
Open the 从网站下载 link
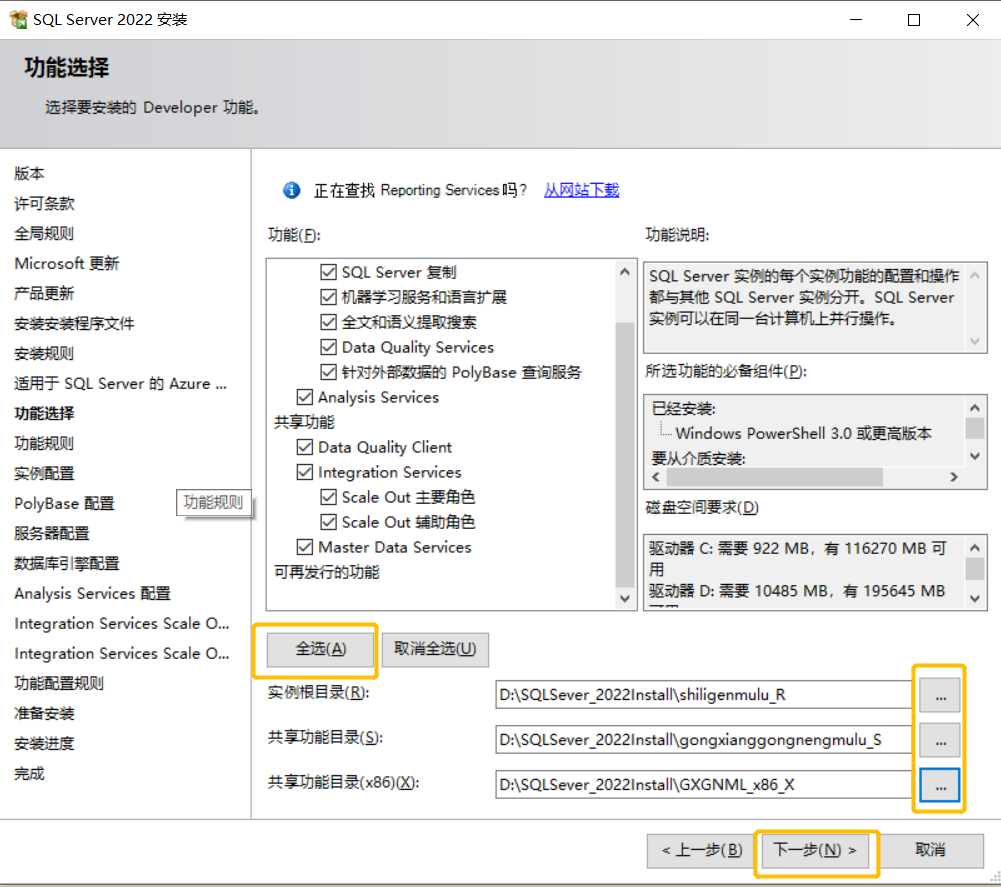(x=582, y=190)
